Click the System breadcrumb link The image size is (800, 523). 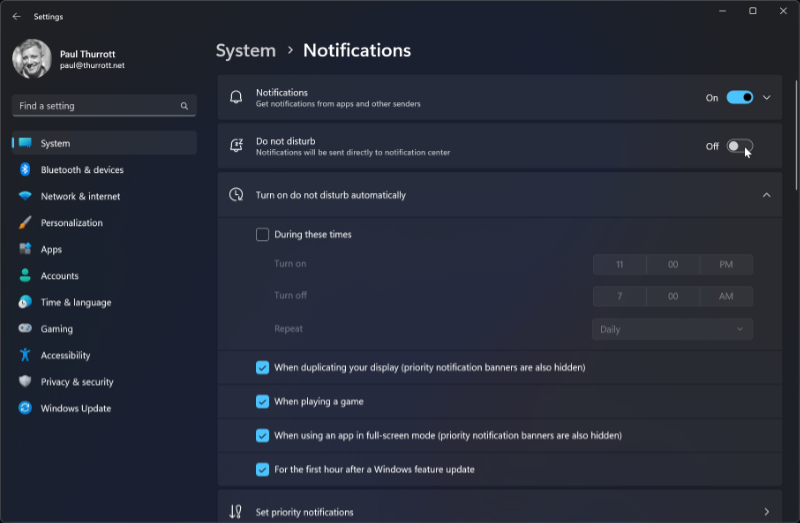[245, 51]
